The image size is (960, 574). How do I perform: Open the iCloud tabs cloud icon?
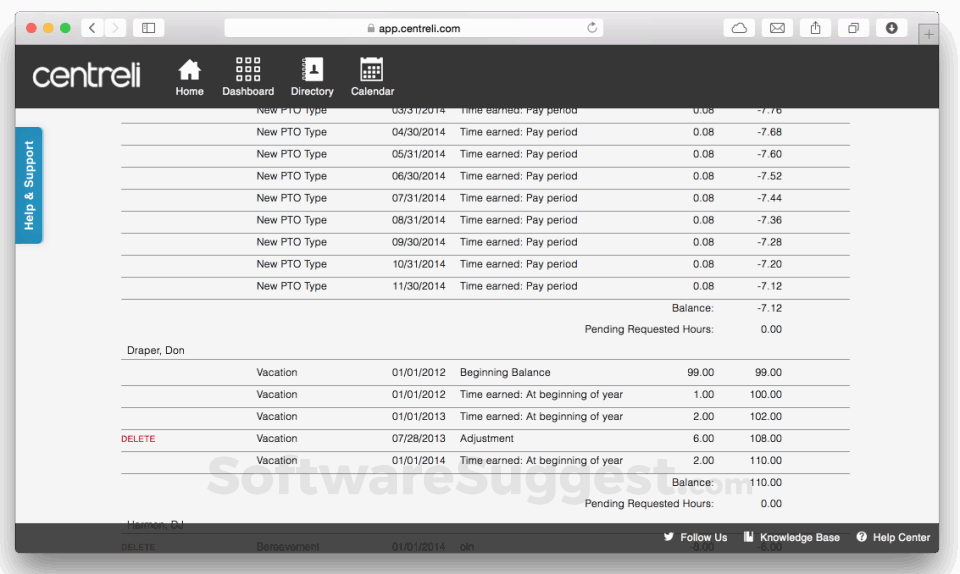pyautogui.click(x=739, y=28)
